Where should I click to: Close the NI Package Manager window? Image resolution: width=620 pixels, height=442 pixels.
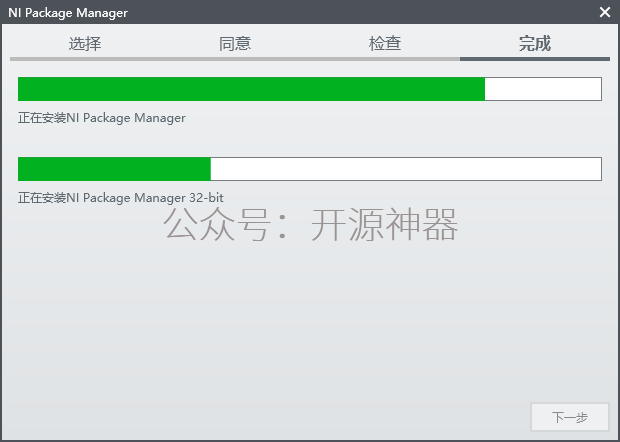pos(605,12)
